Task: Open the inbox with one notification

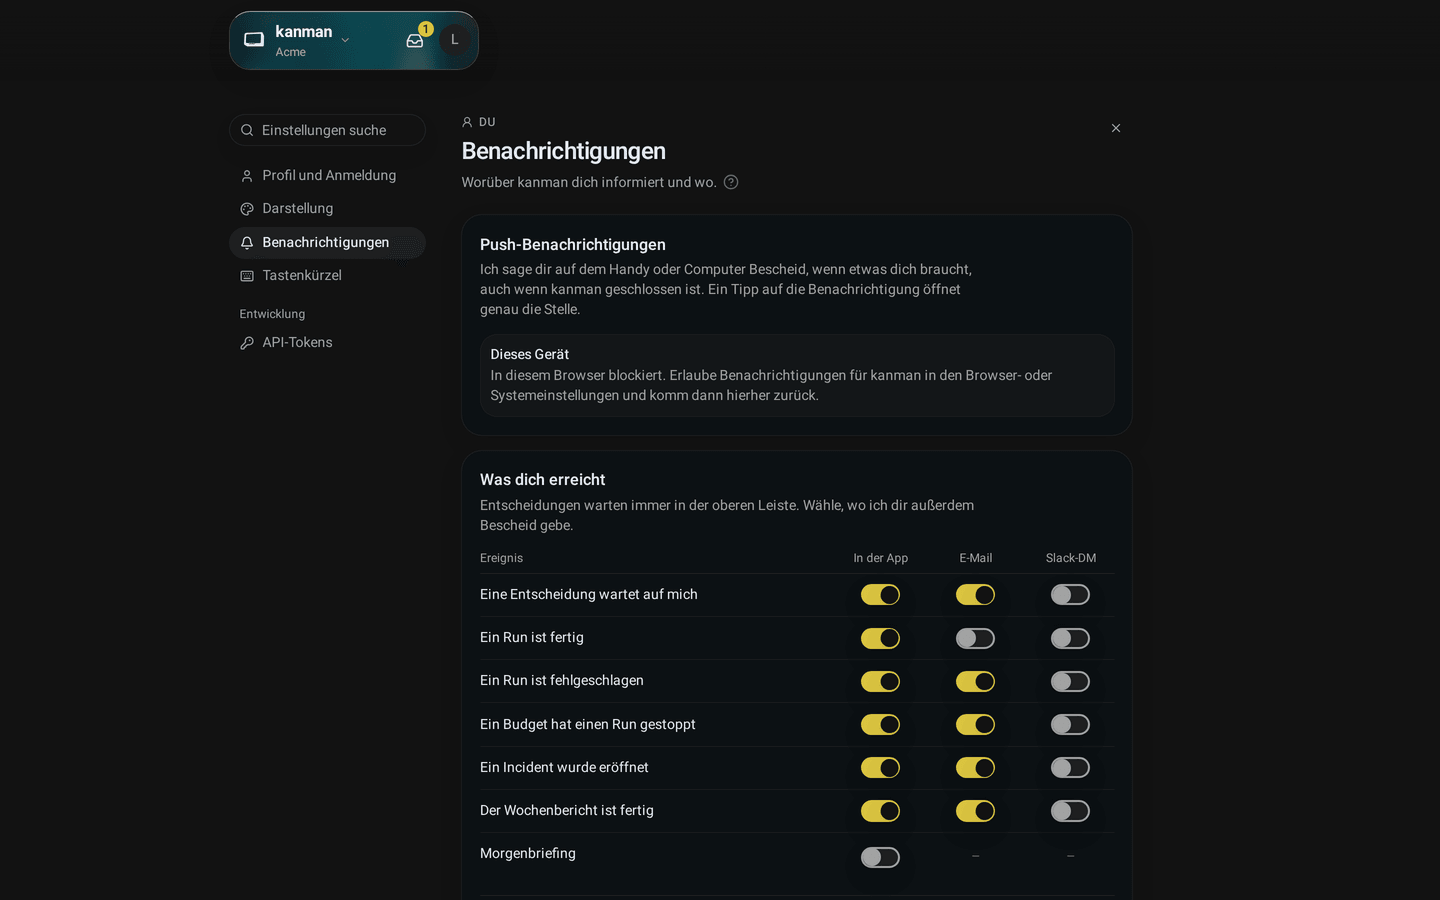Action: pyautogui.click(x=415, y=41)
